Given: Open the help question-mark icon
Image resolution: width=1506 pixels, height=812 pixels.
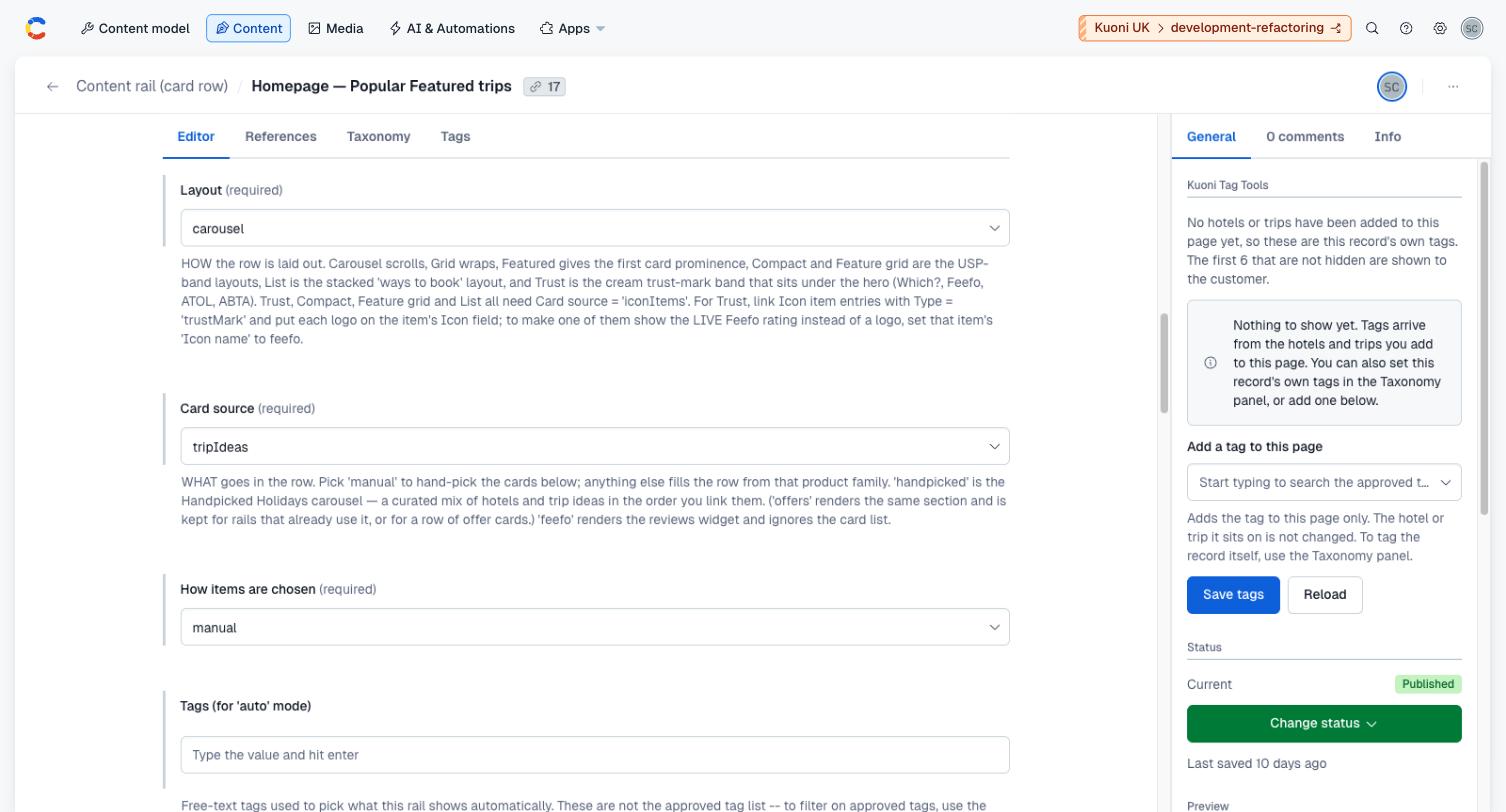Looking at the screenshot, I should [1406, 28].
